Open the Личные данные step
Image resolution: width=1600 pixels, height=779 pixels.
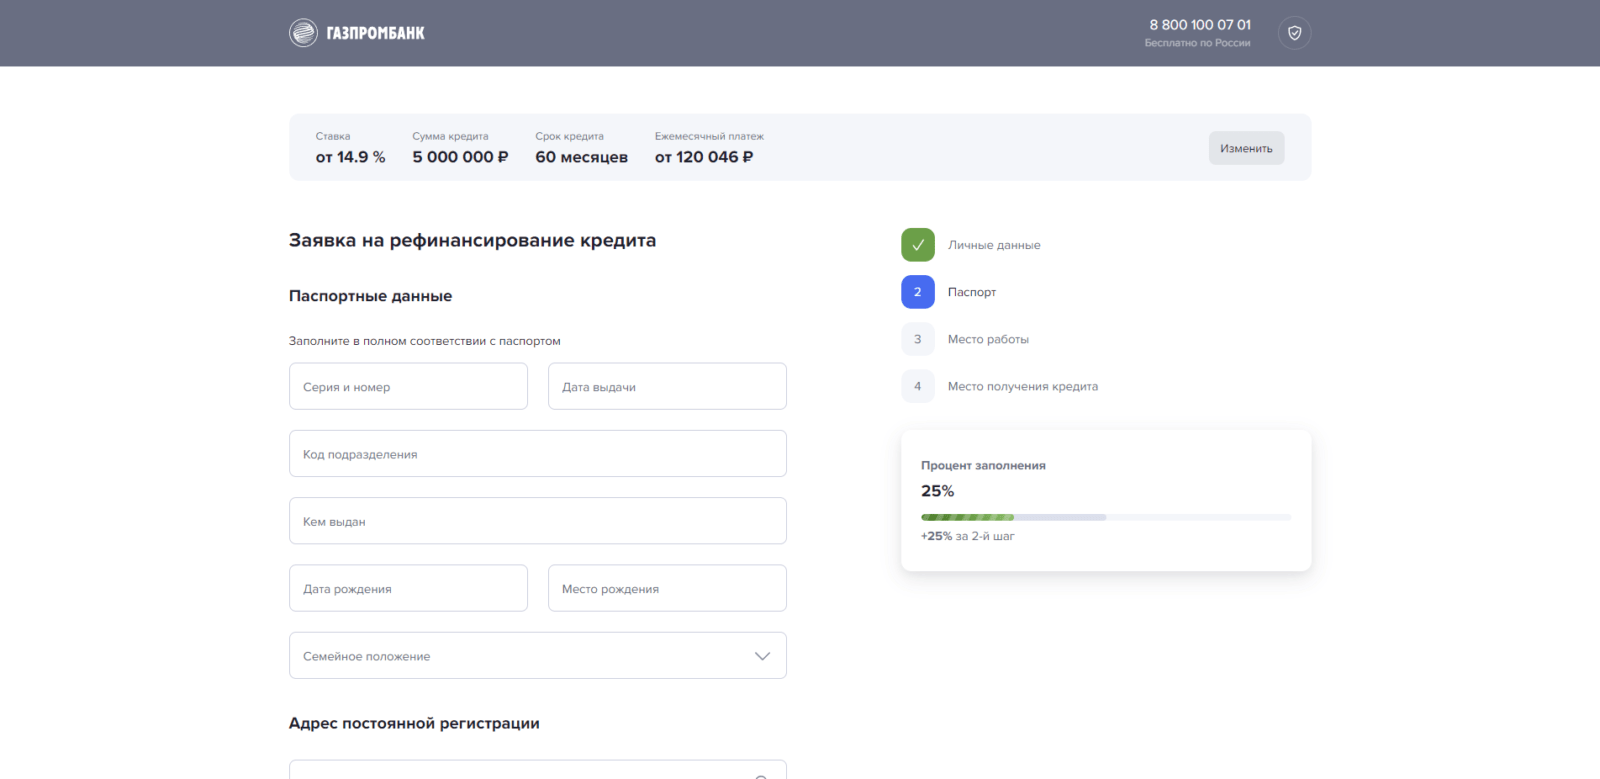[x=994, y=245]
